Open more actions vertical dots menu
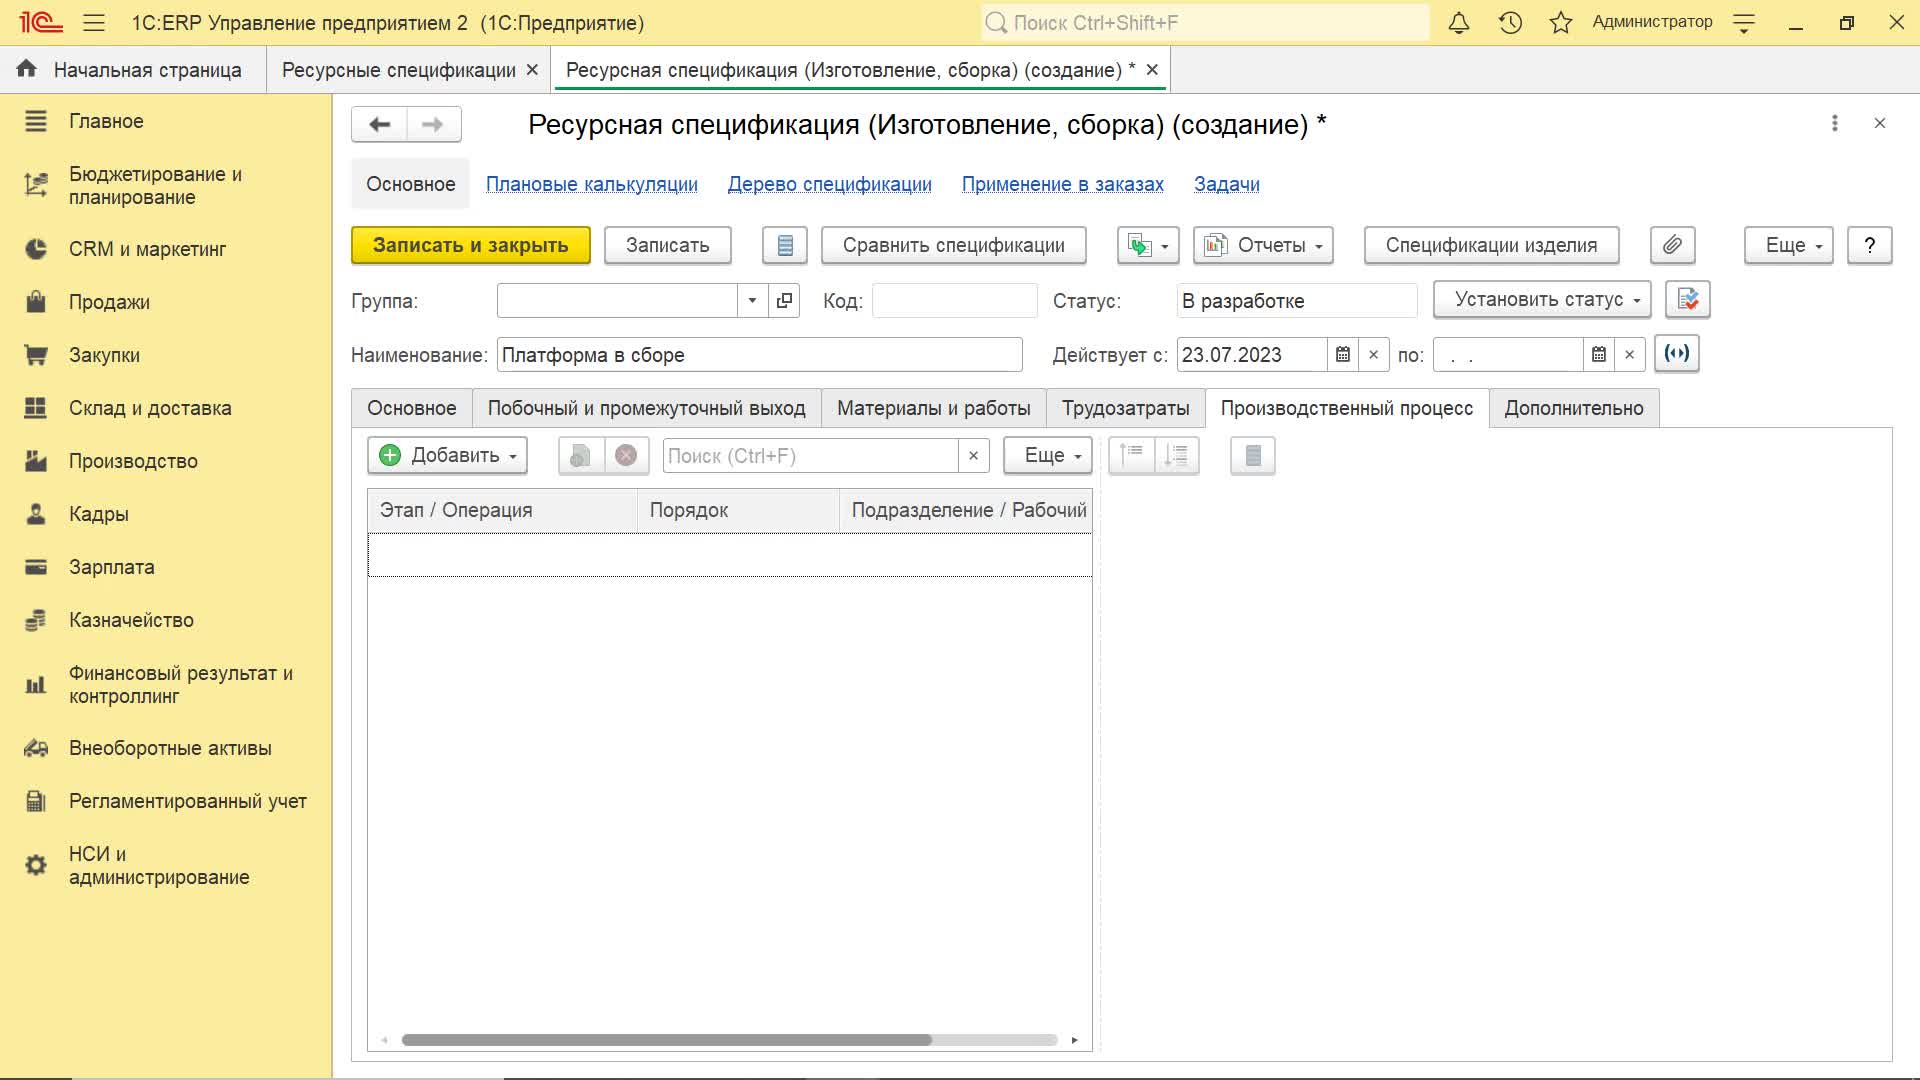 pyautogui.click(x=1834, y=123)
